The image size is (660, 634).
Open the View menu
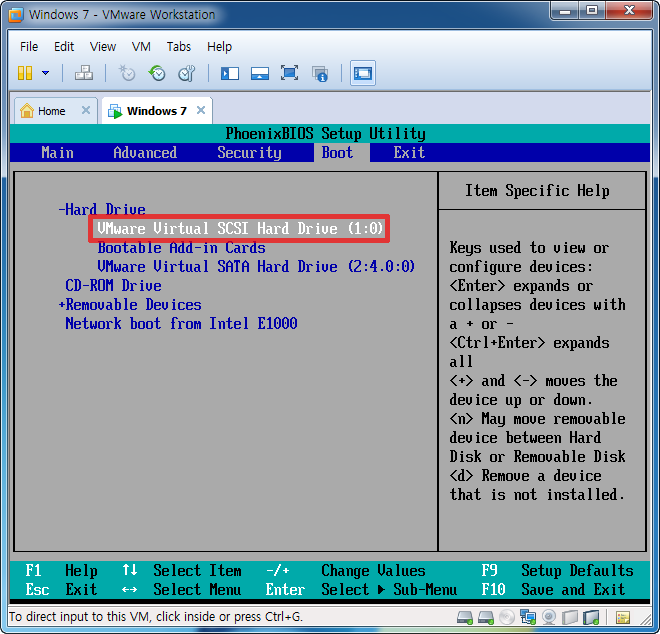pyautogui.click(x=103, y=46)
